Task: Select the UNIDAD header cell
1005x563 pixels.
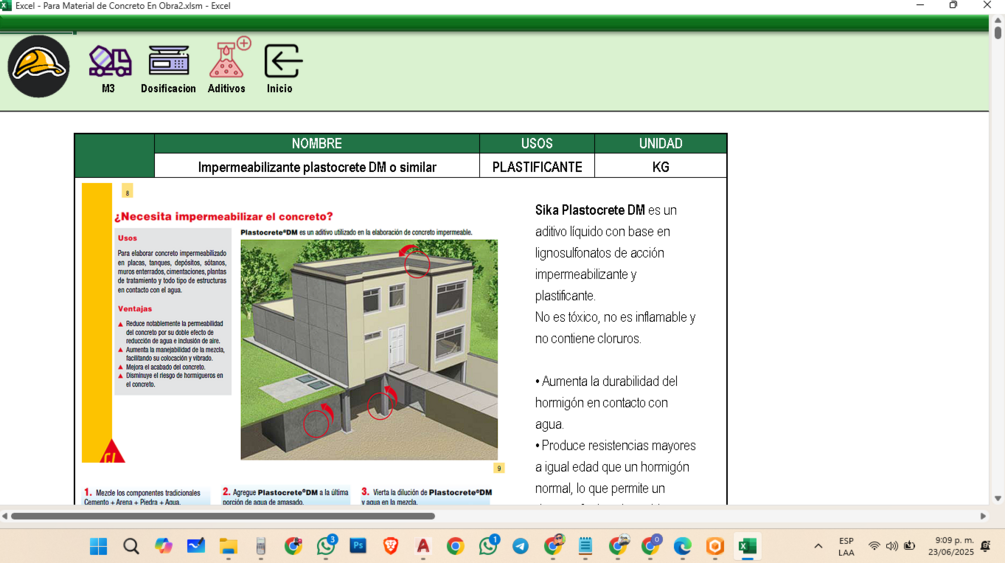Action: 660,144
